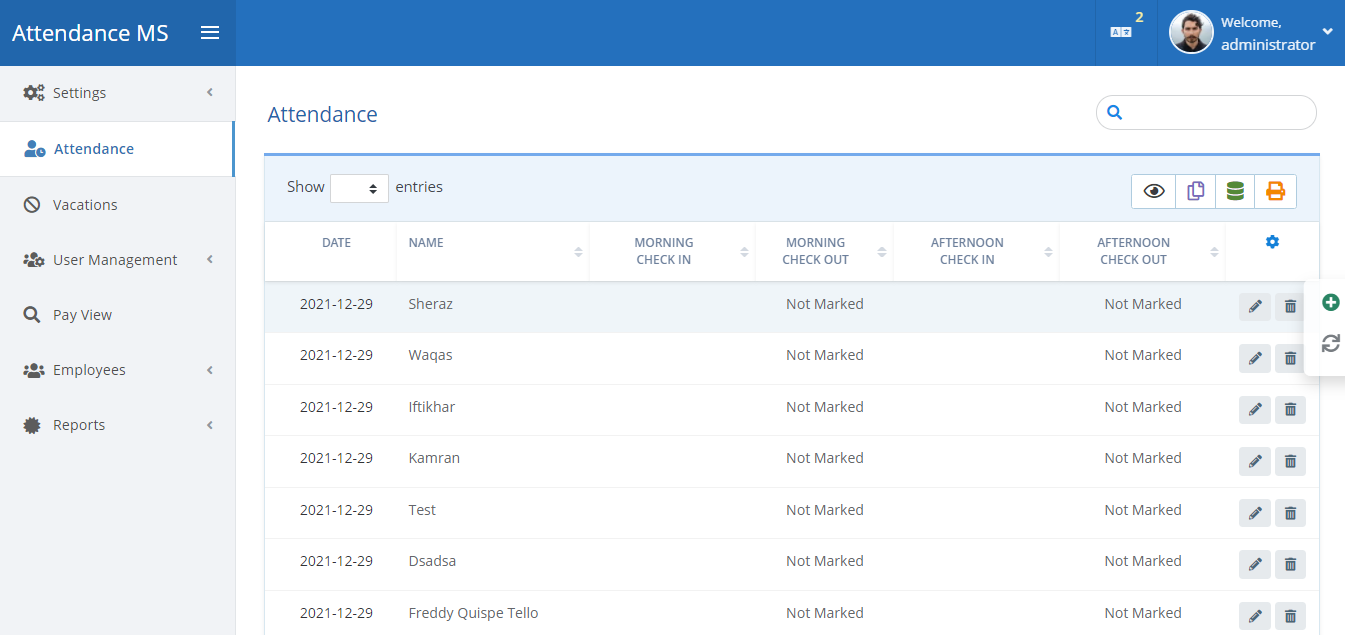Toggle column visibility eye icon

click(x=1154, y=191)
